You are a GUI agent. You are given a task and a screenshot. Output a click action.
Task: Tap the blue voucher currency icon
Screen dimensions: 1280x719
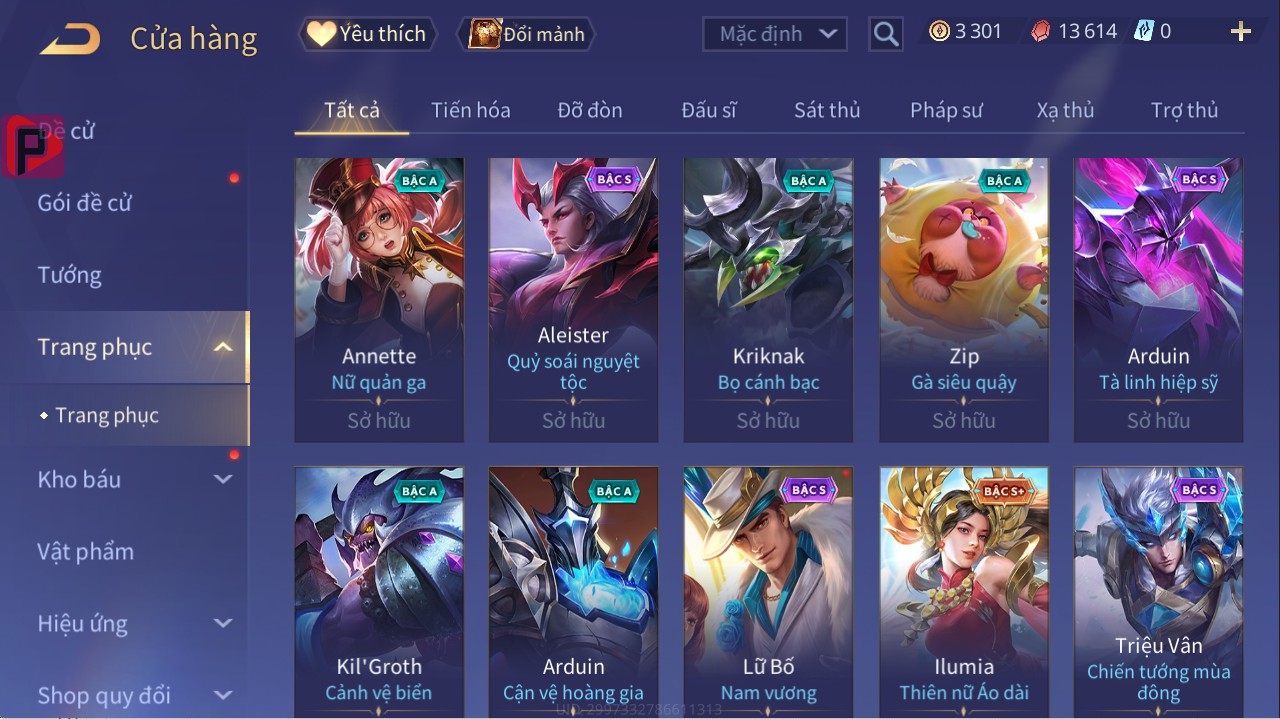click(x=1144, y=31)
